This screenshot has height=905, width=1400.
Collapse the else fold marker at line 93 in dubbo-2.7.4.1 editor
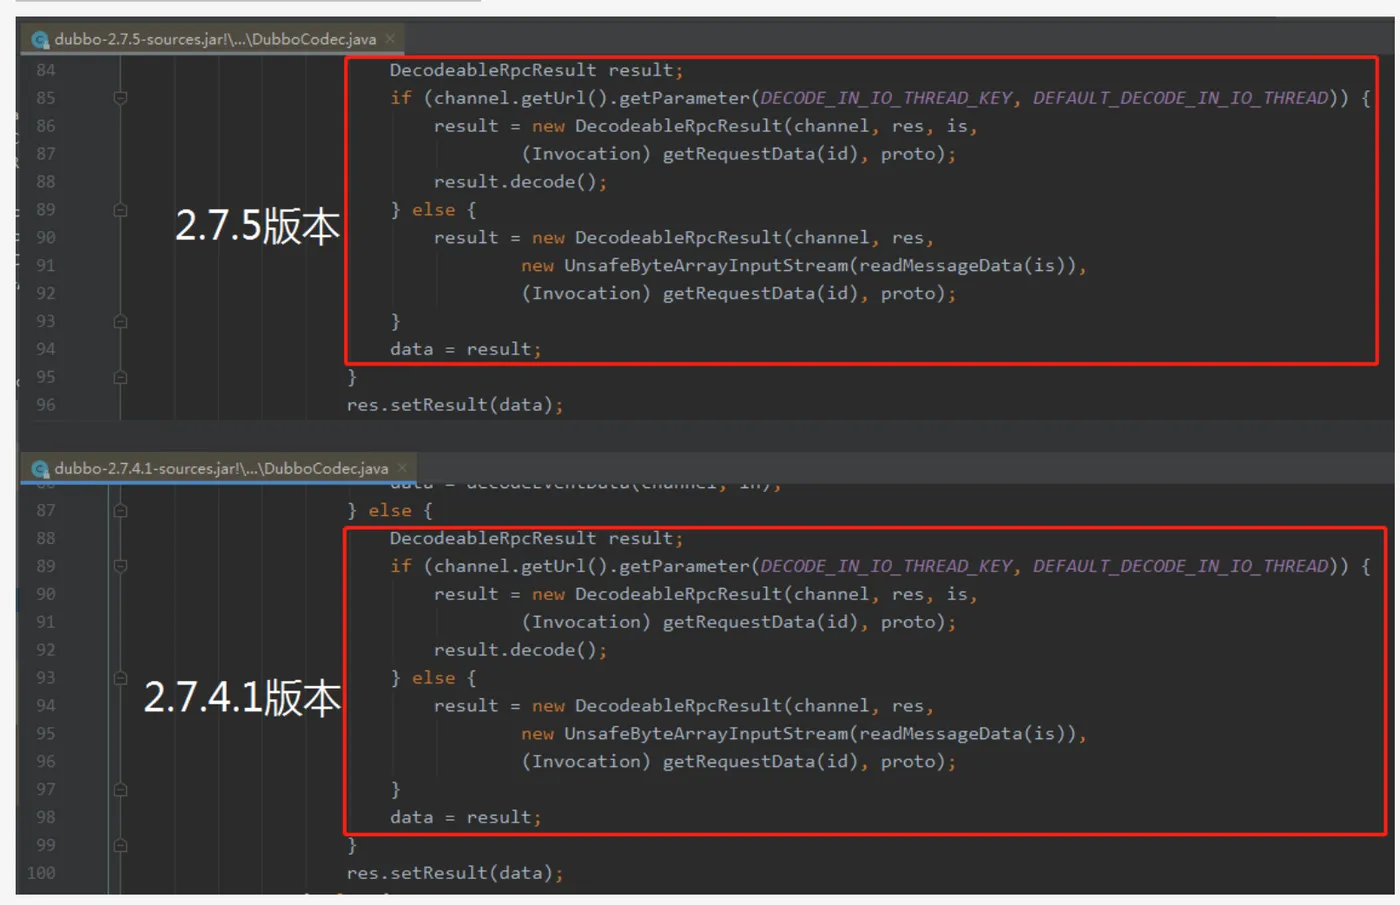coord(120,678)
